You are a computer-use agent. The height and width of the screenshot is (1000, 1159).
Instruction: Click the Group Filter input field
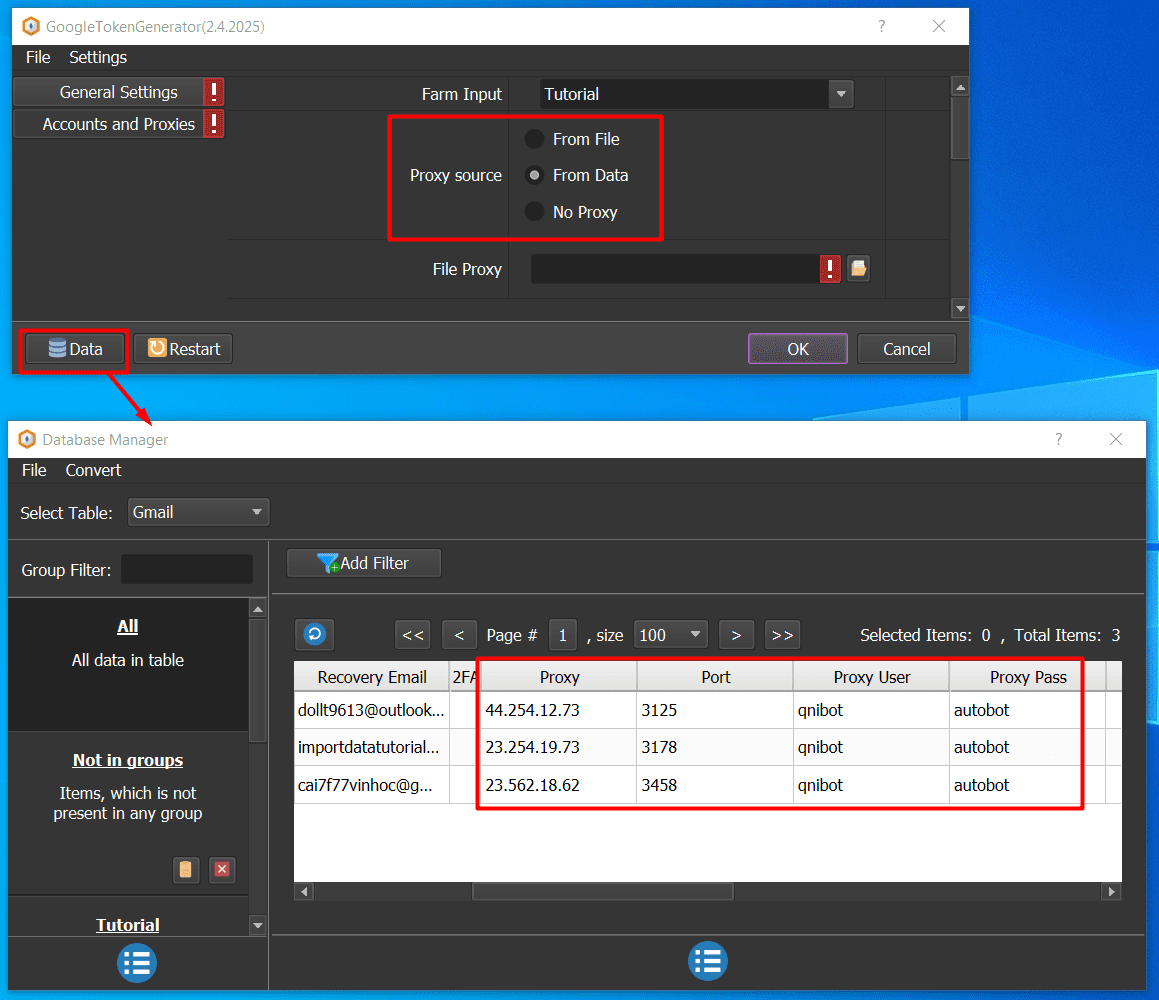(x=187, y=570)
